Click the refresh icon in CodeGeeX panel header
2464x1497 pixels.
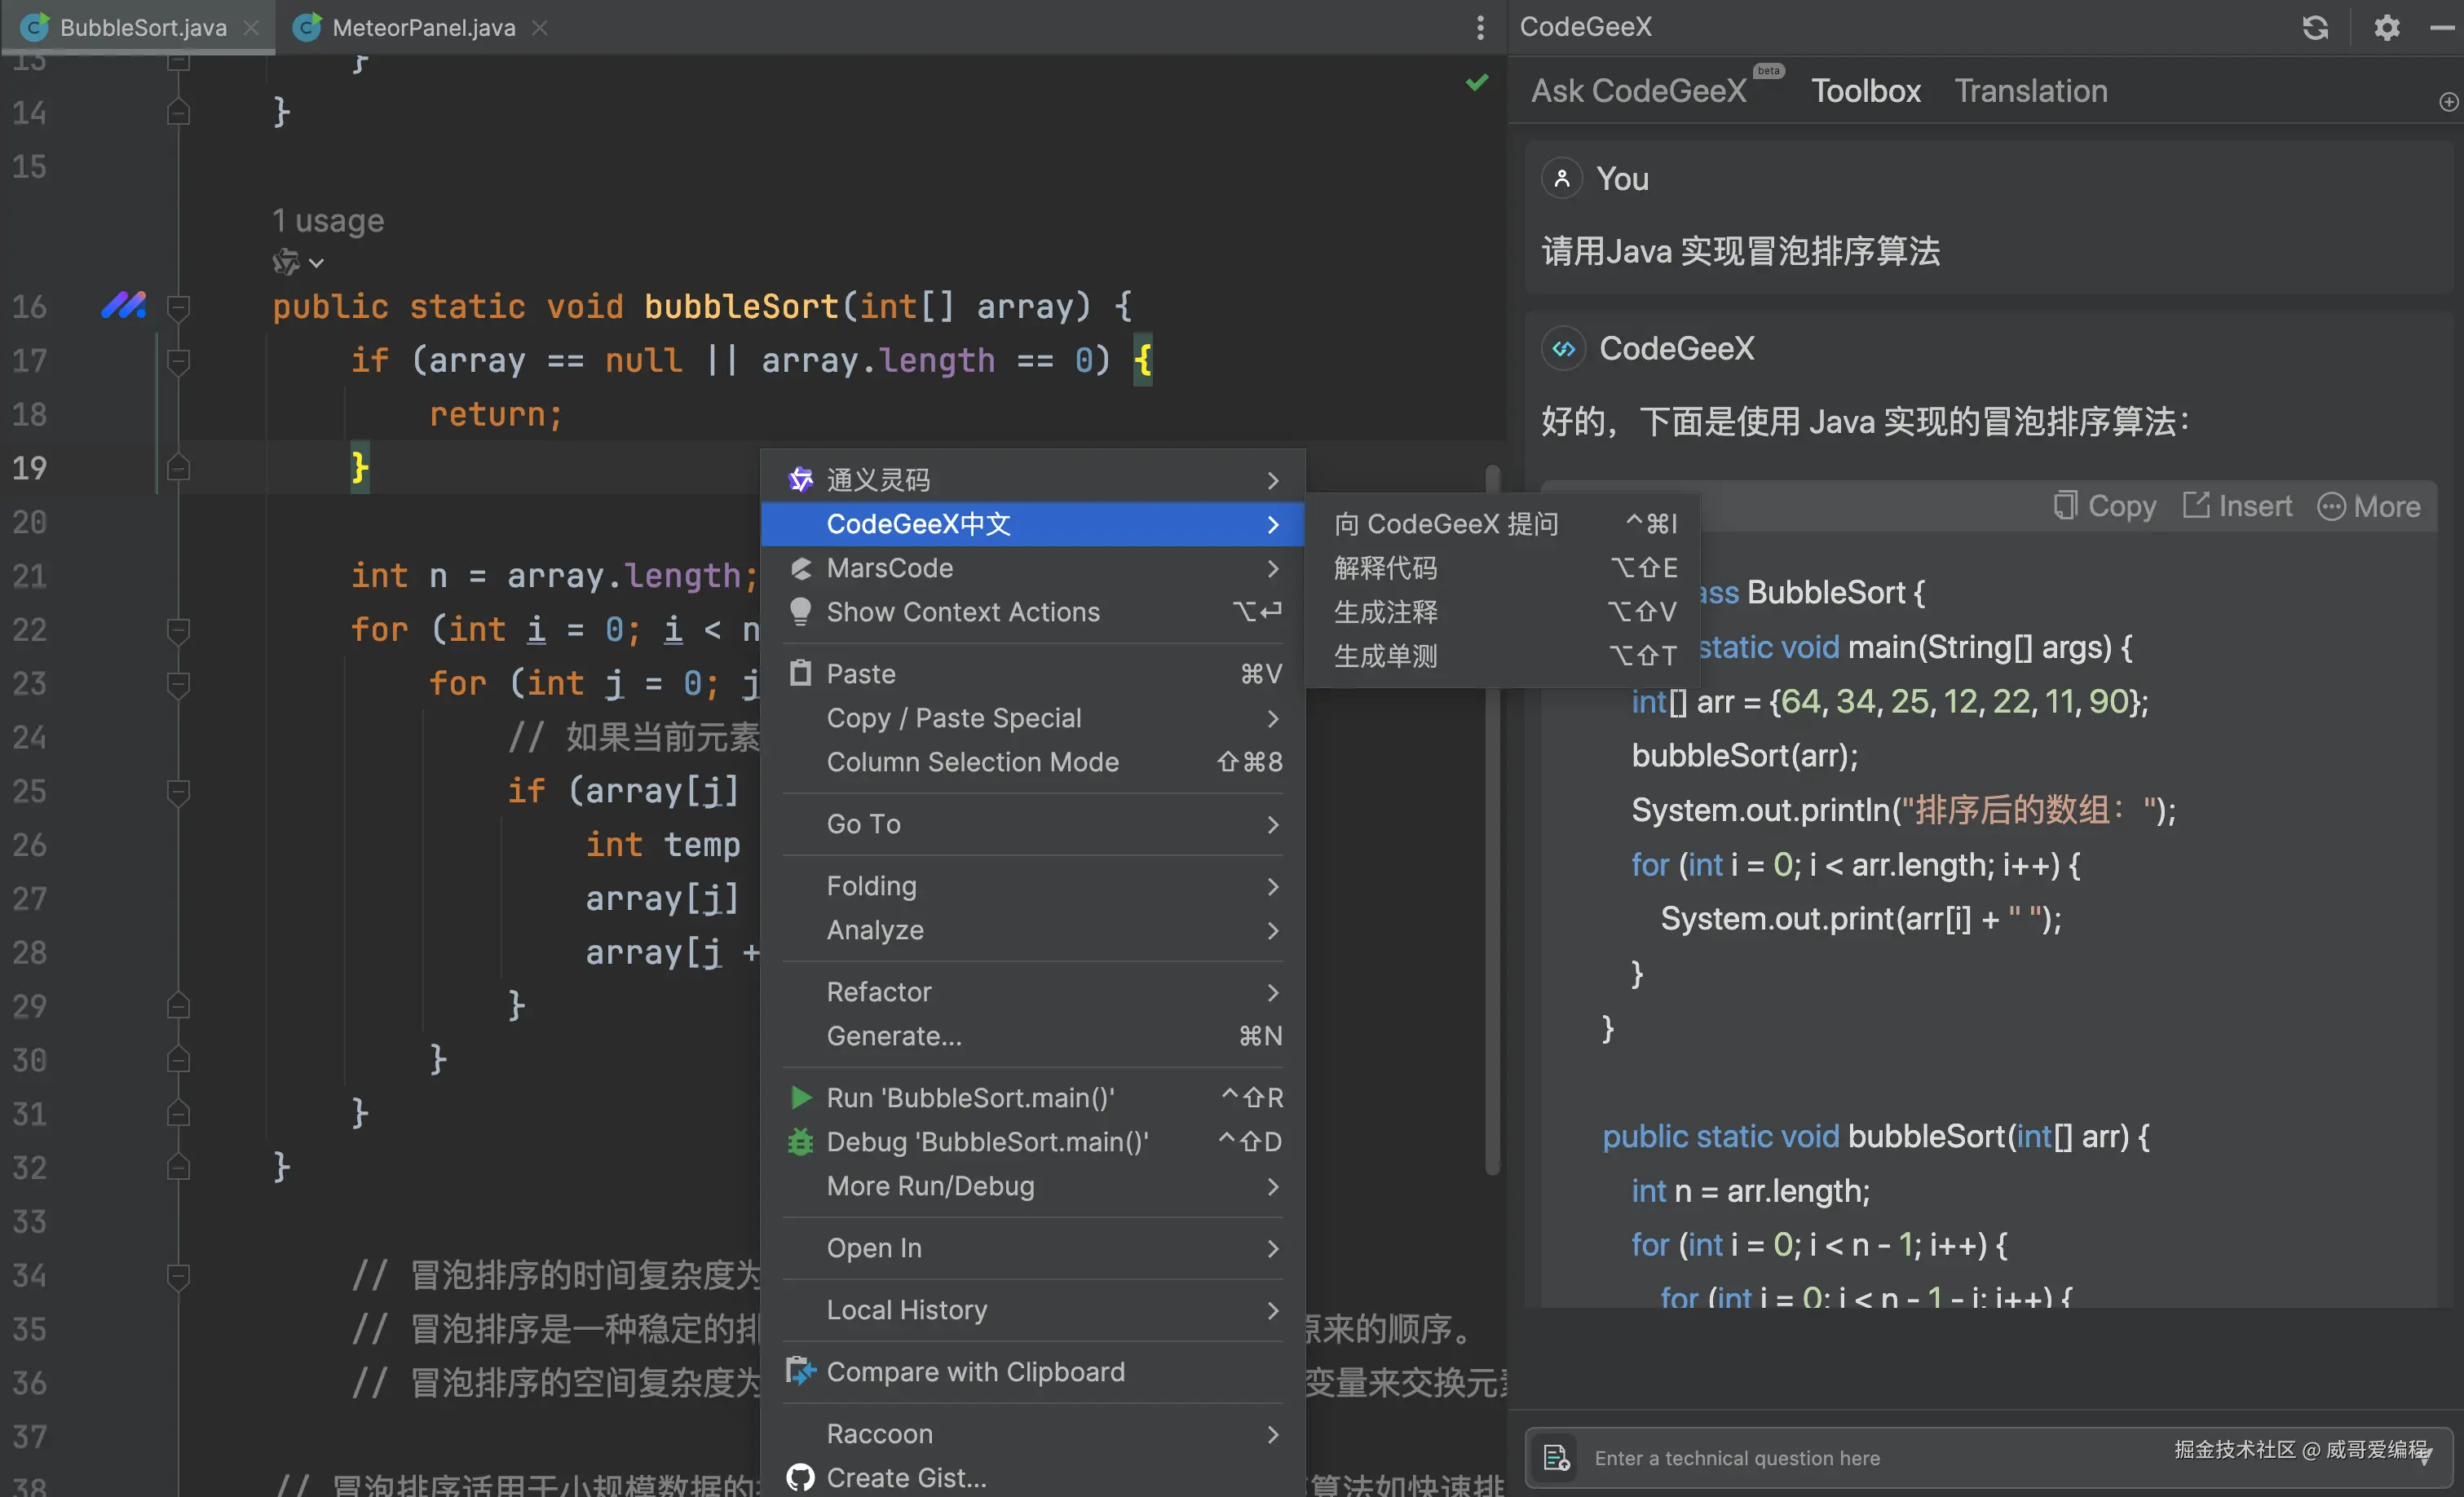point(2315,27)
